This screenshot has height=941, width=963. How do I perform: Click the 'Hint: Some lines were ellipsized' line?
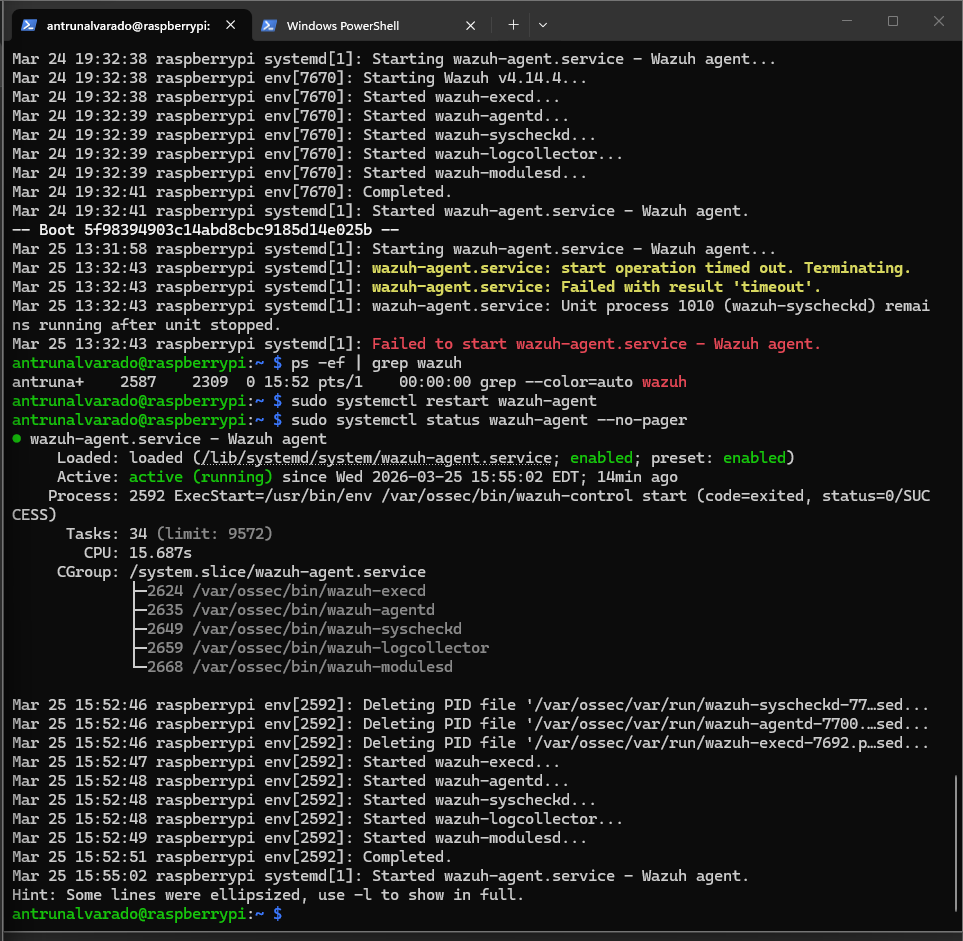(268, 895)
